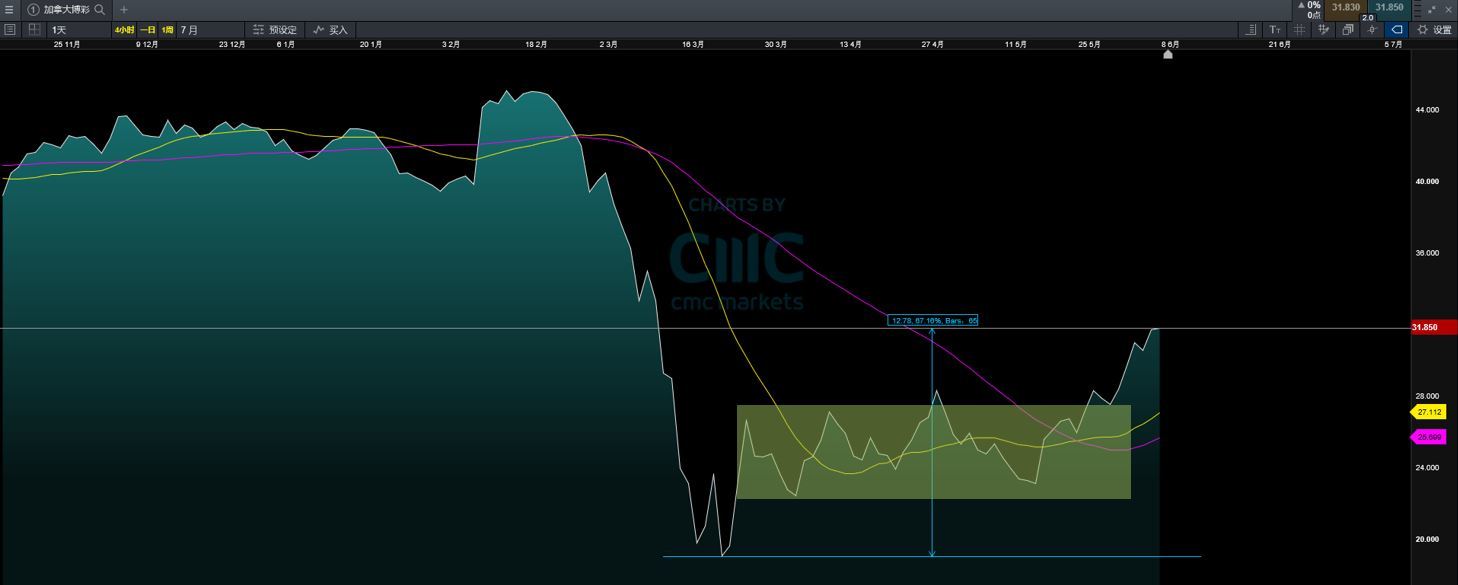The image size is (1458, 585).
Task: Add a new chart tab with plus
Action: [124, 9]
